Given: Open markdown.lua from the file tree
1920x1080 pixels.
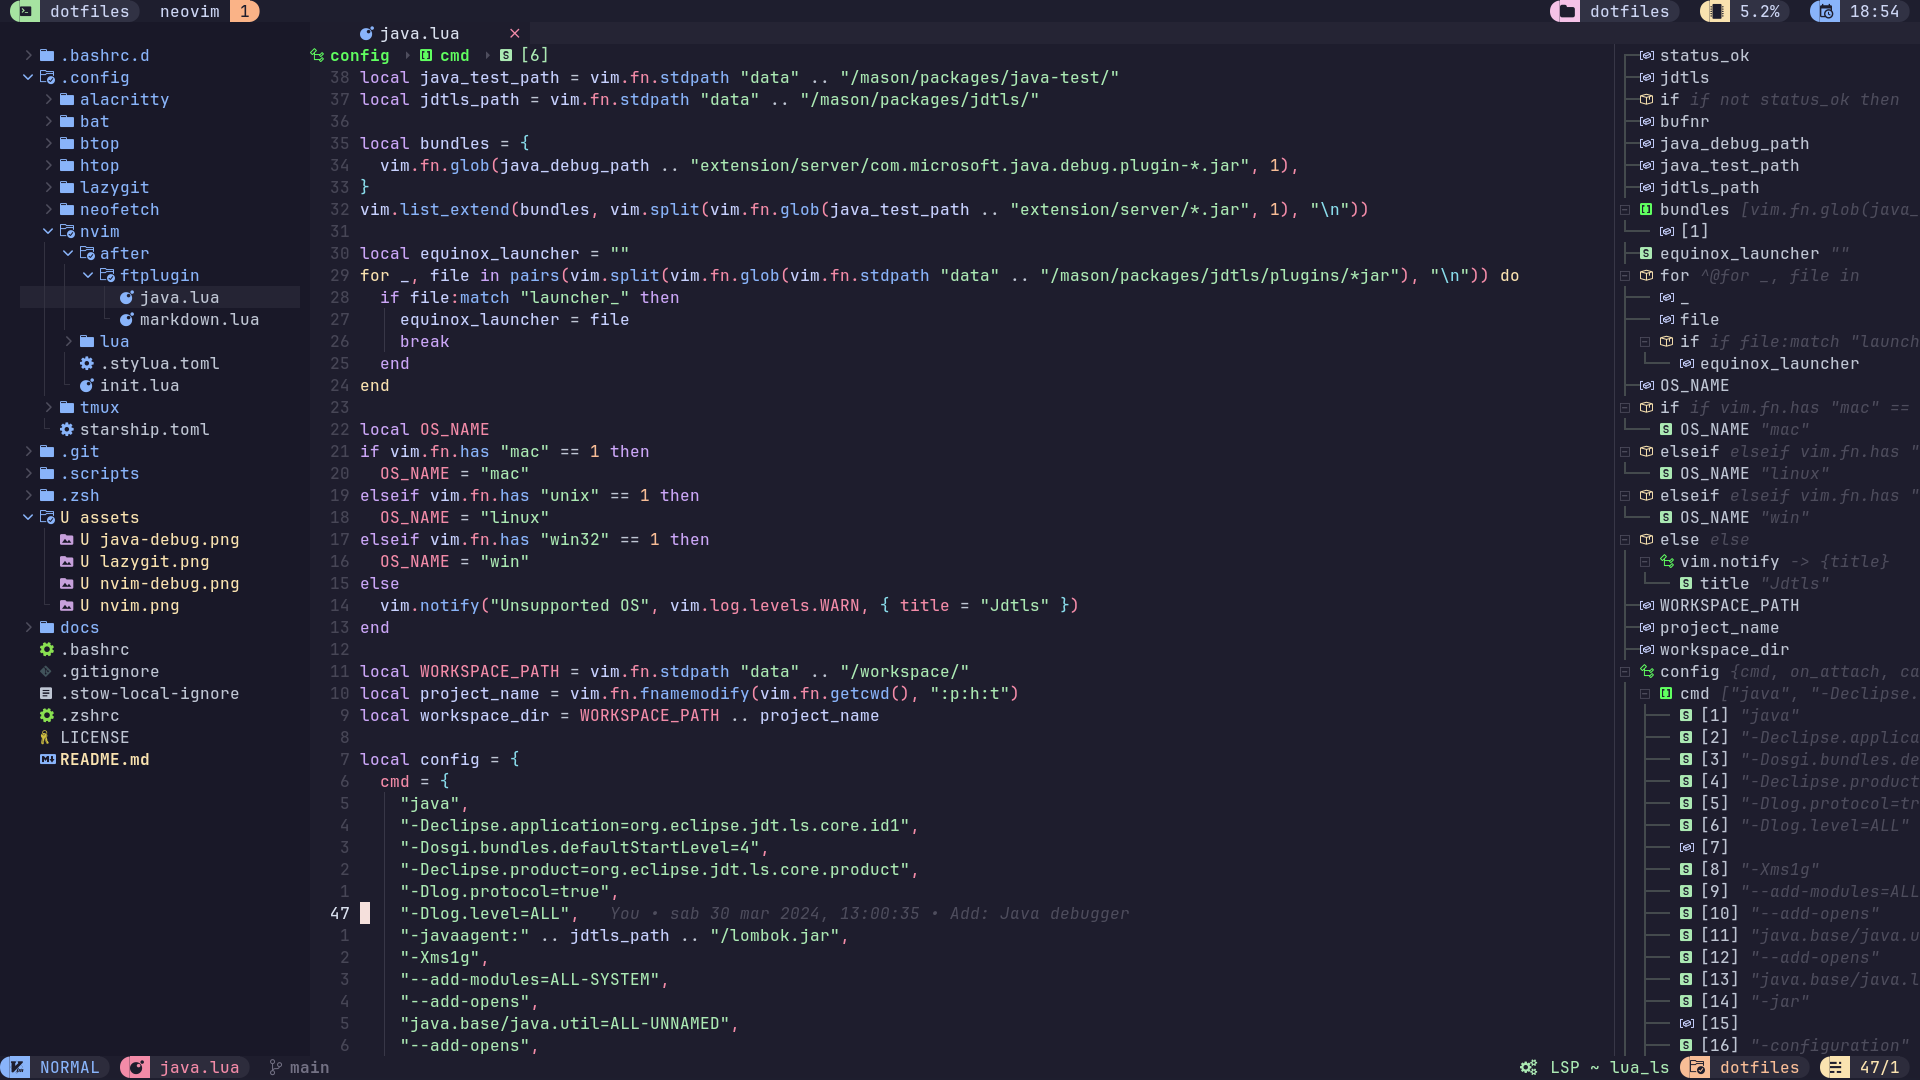Looking at the screenshot, I should tap(199, 319).
